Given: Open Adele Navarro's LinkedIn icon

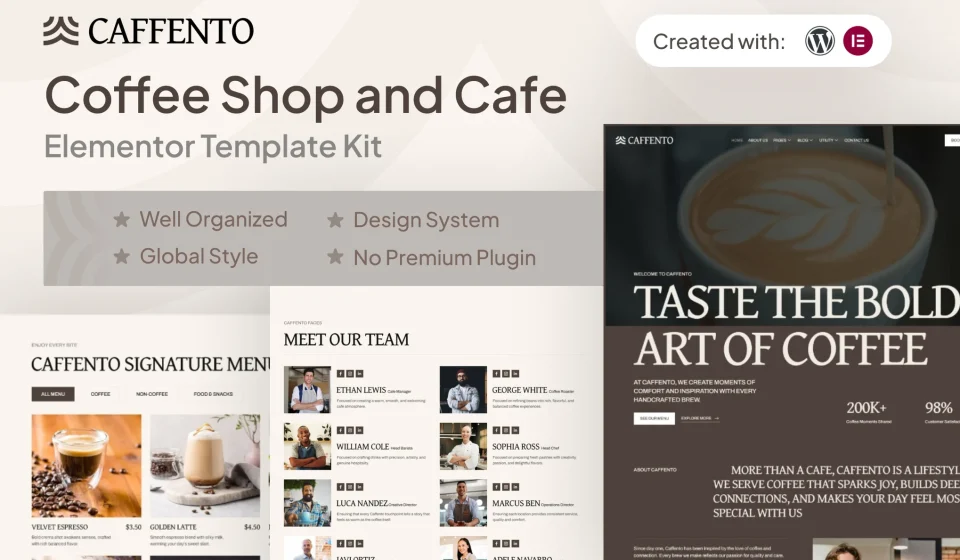Looking at the screenshot, I should (x=516, y=543).
